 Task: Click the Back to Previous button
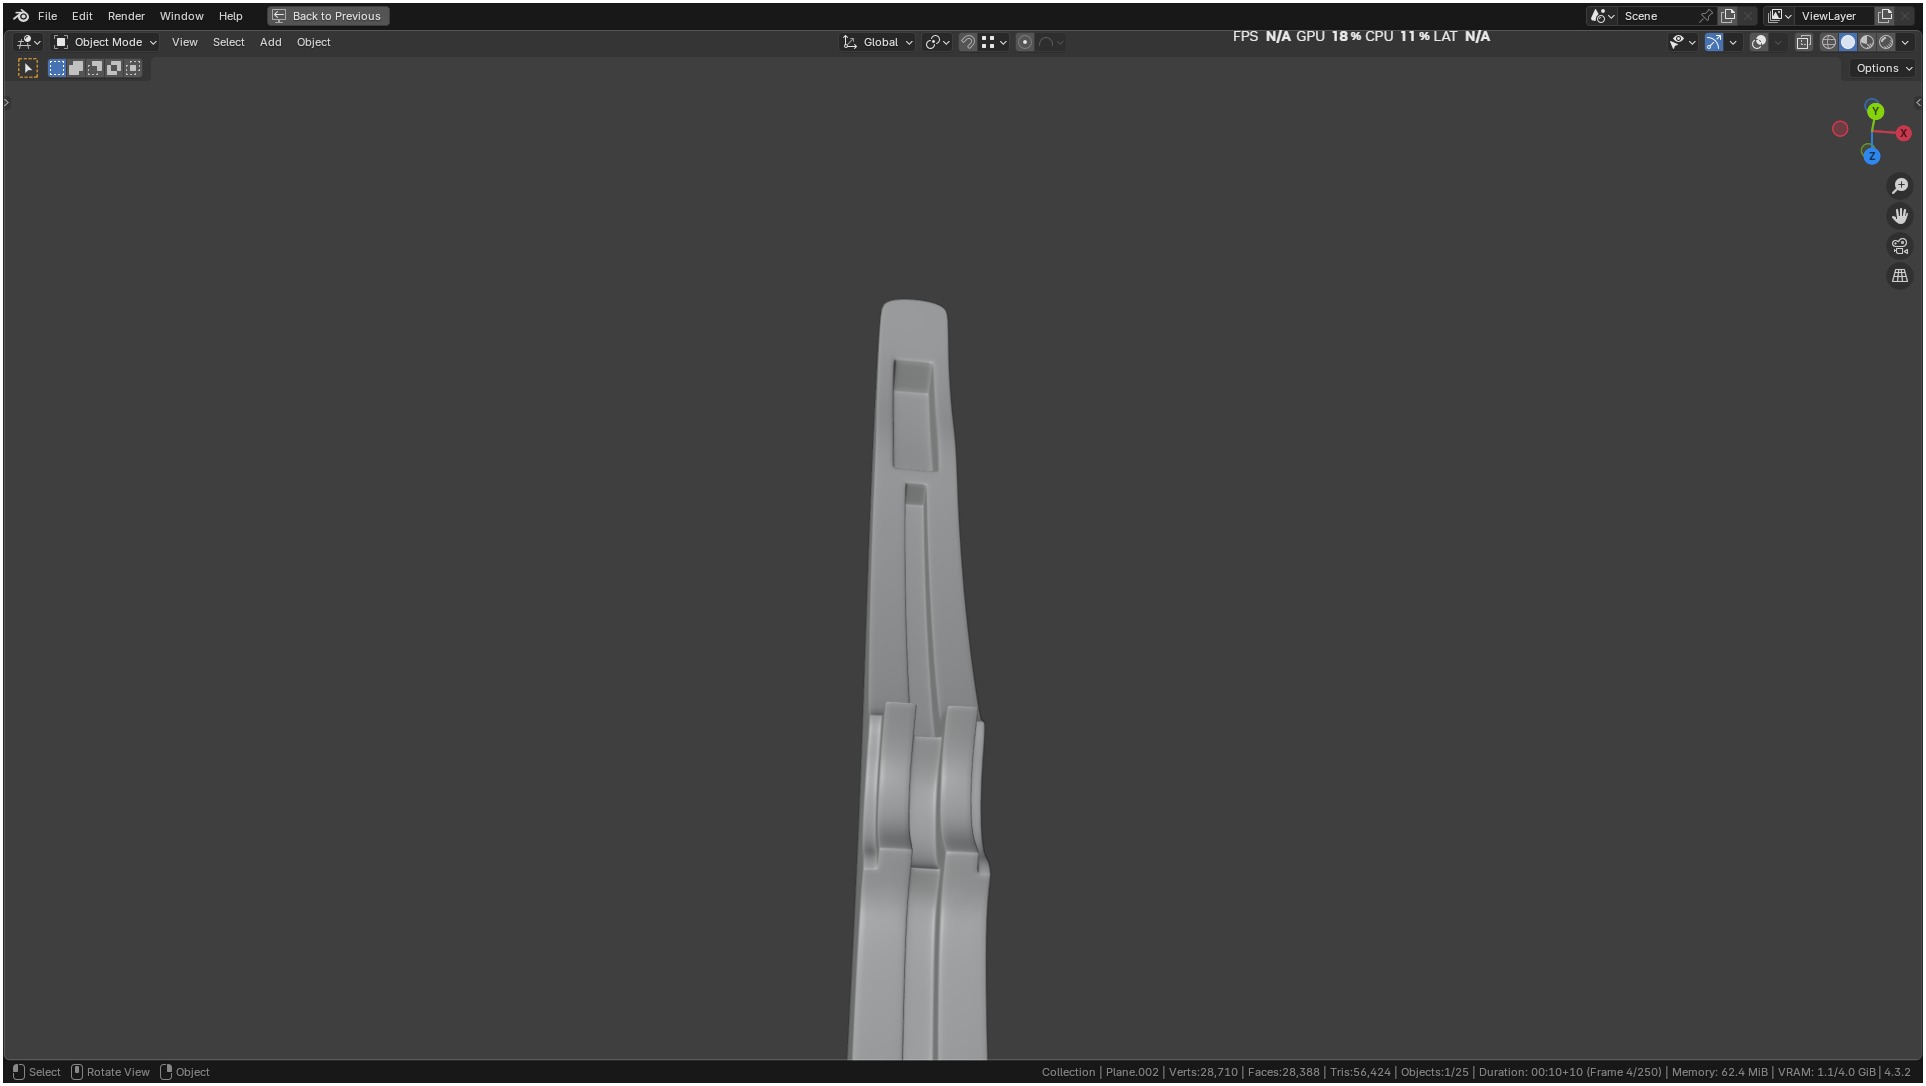pyautogui.click(x=328, y=16)
